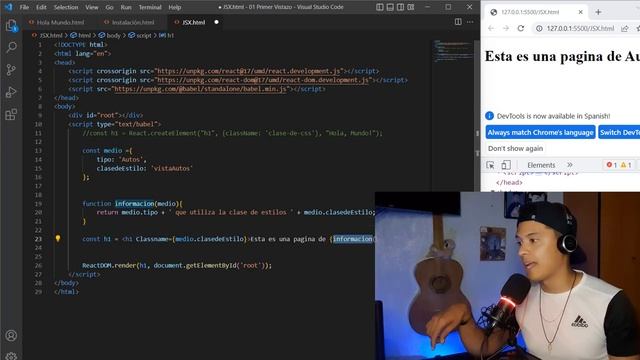Open the Help menu
The height and width of the screenshot is (360, 640).
point(174,7)
